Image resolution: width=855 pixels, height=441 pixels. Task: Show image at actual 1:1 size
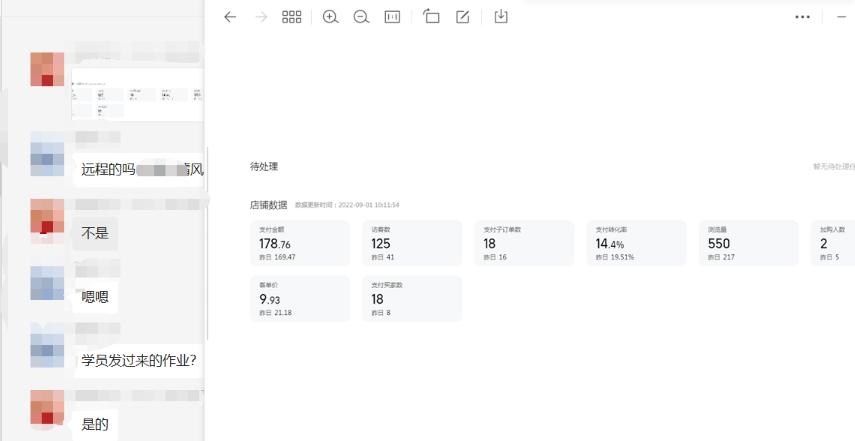(x=392, y=17)
